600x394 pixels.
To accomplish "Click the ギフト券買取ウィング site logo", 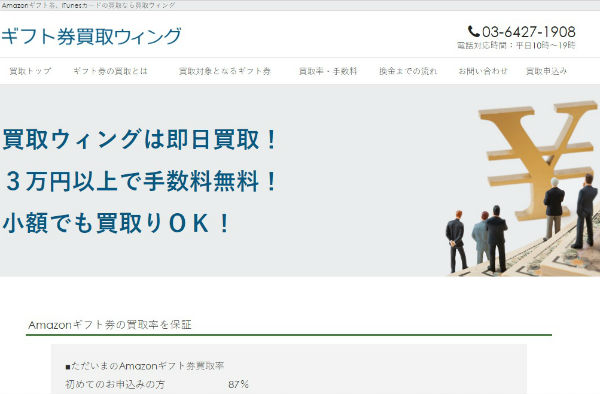I will pyautogui.click(x=91, y=37).
